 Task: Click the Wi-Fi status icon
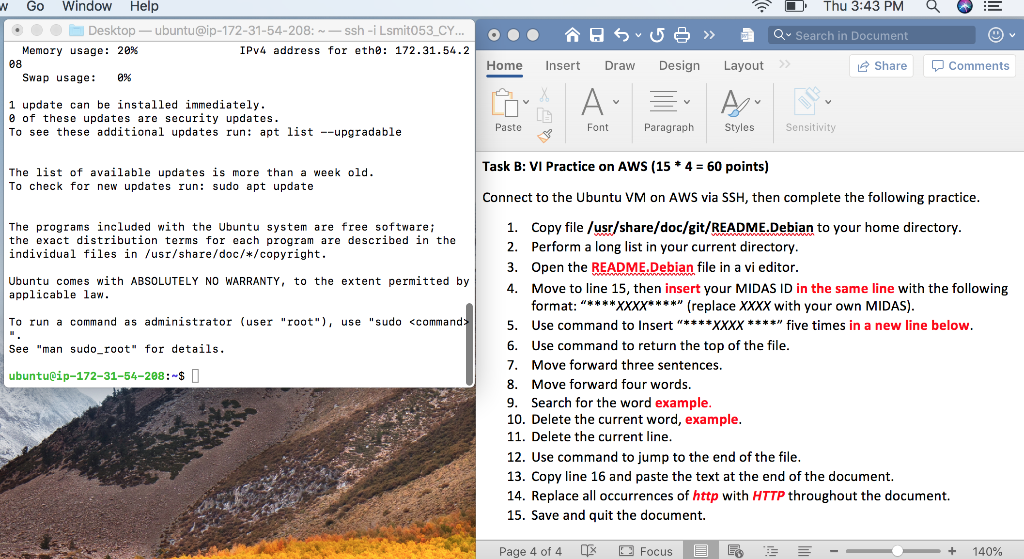tap(761, 7)
